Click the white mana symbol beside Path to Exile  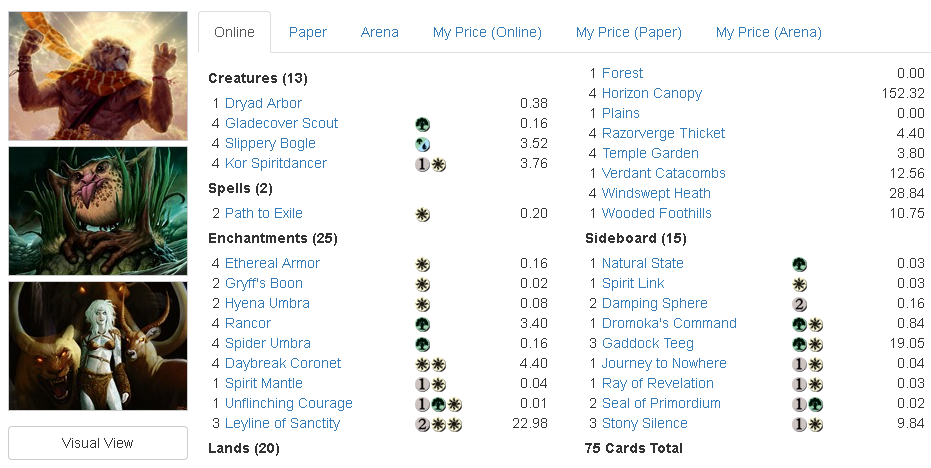click(x=423, y=214)
